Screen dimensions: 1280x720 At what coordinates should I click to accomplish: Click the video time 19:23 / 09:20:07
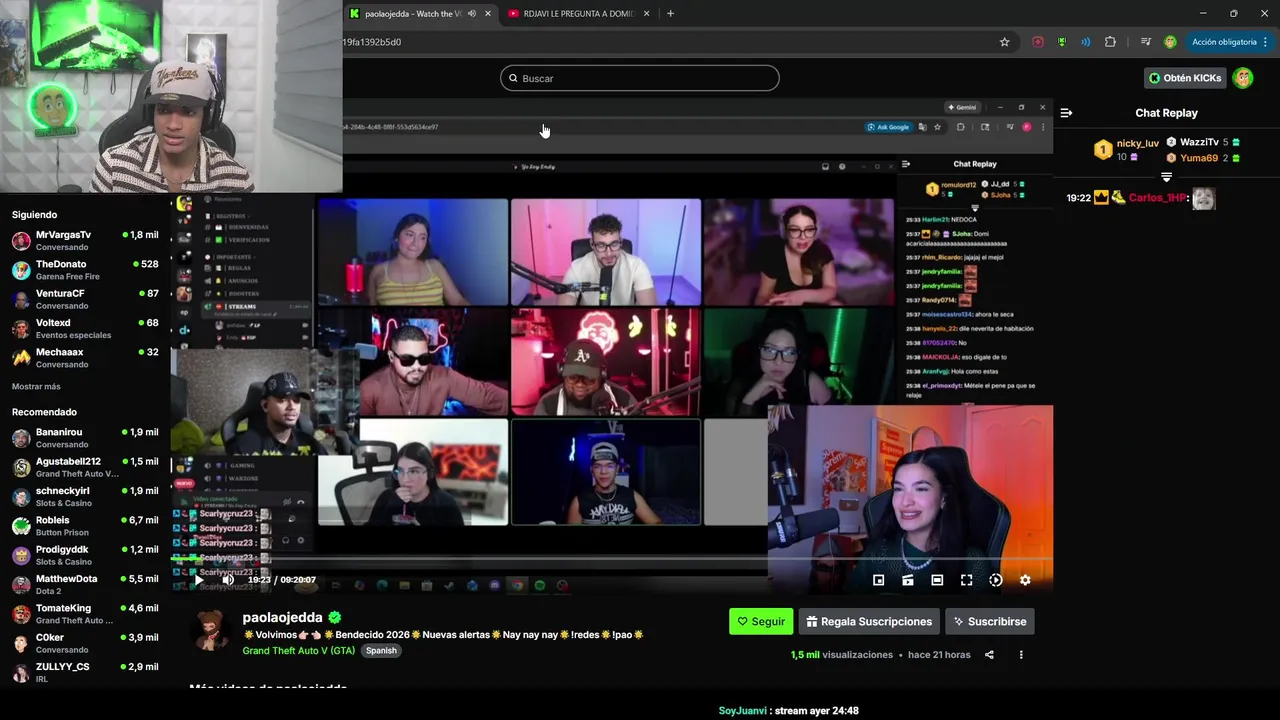pyautogui.click(x=282, y=580)
